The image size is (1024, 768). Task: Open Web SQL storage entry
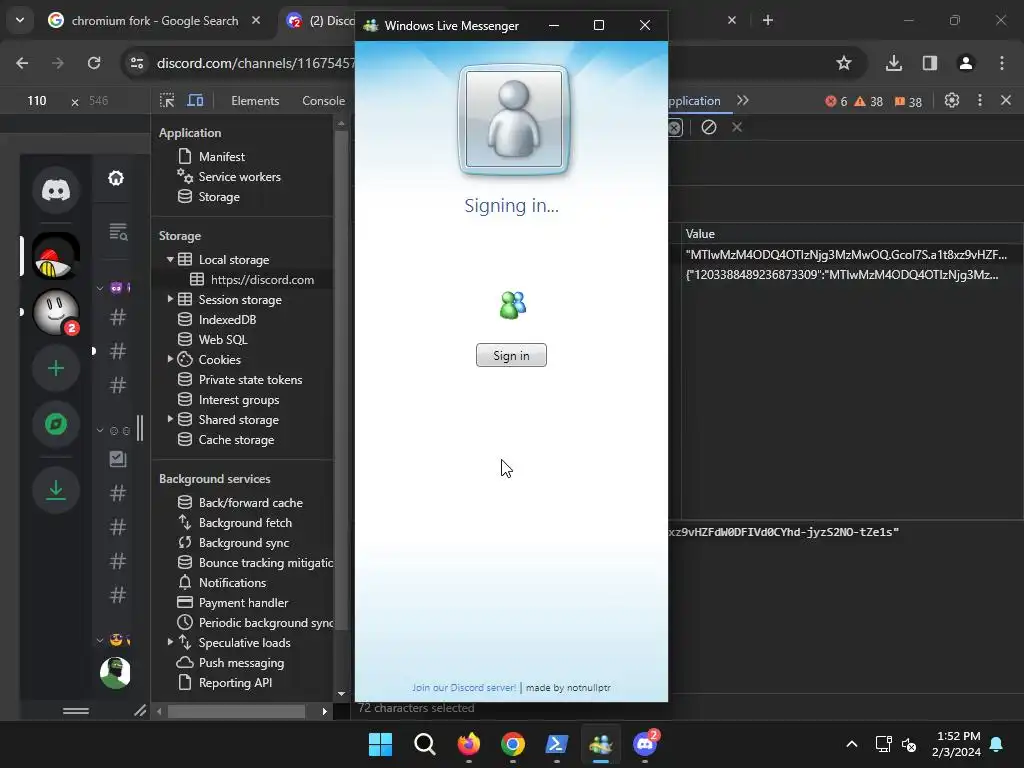point(223,340)
